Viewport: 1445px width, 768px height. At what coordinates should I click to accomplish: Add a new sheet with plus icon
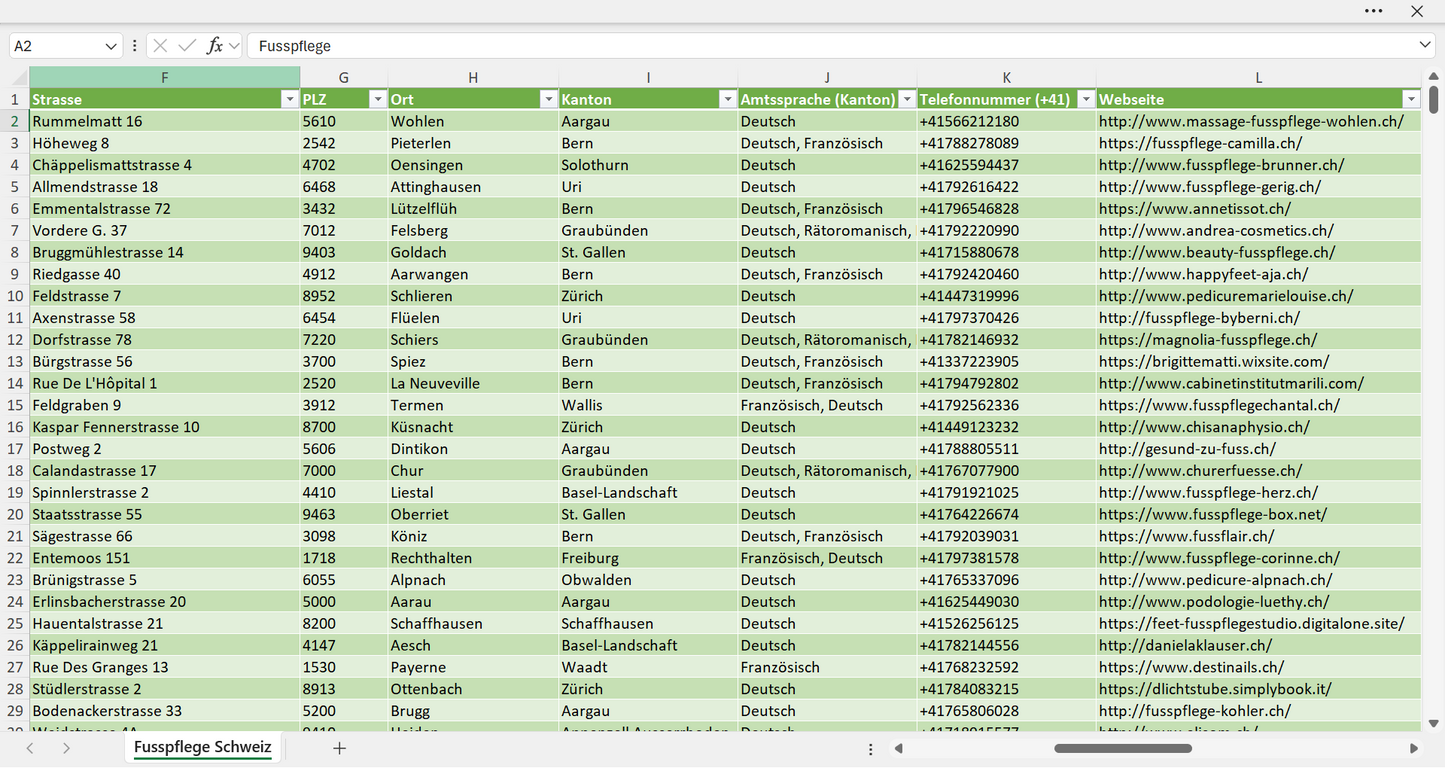340,748
